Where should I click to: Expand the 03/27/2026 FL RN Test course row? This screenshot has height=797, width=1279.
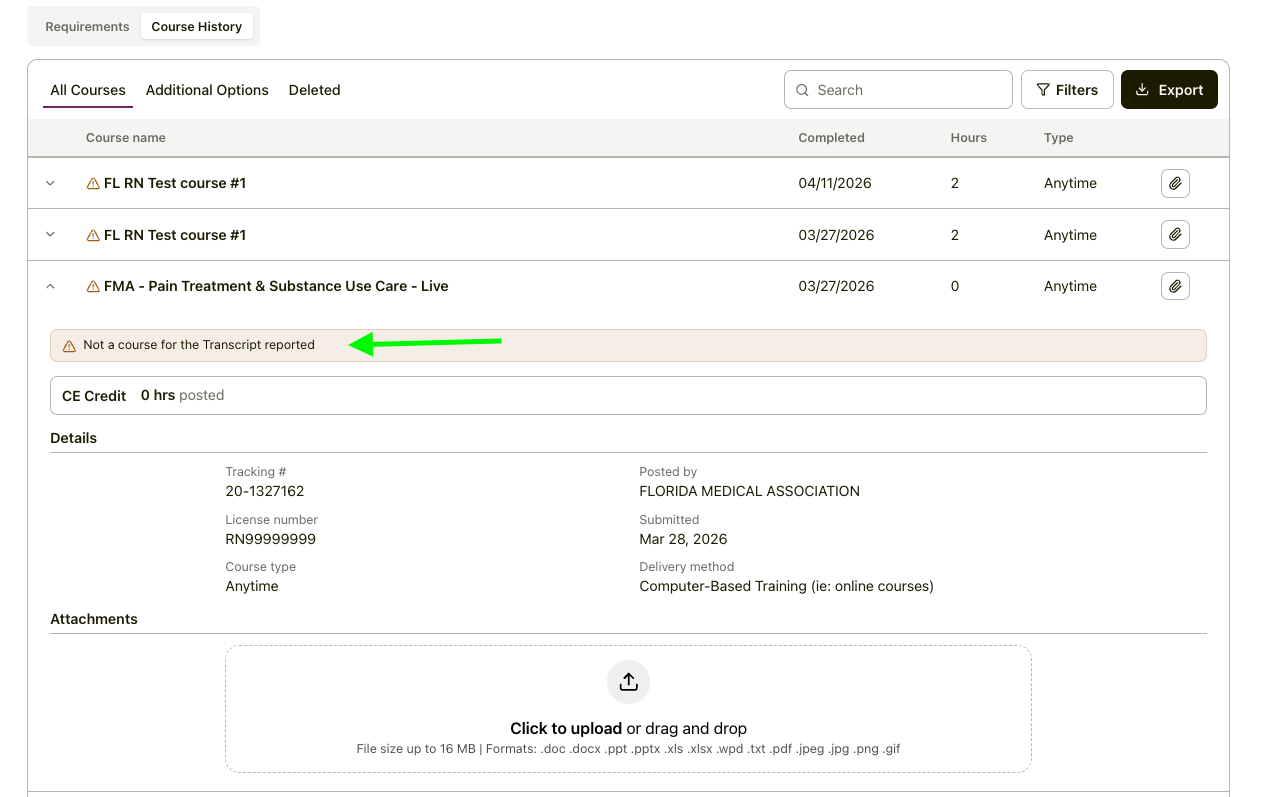coord(50,235)
